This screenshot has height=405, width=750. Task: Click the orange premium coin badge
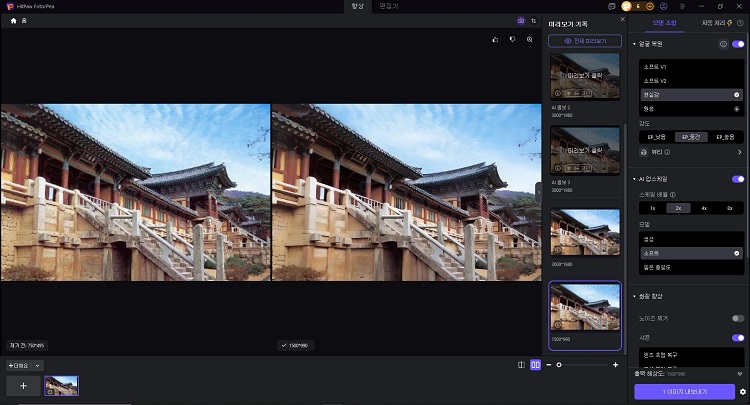click(627, 6)
